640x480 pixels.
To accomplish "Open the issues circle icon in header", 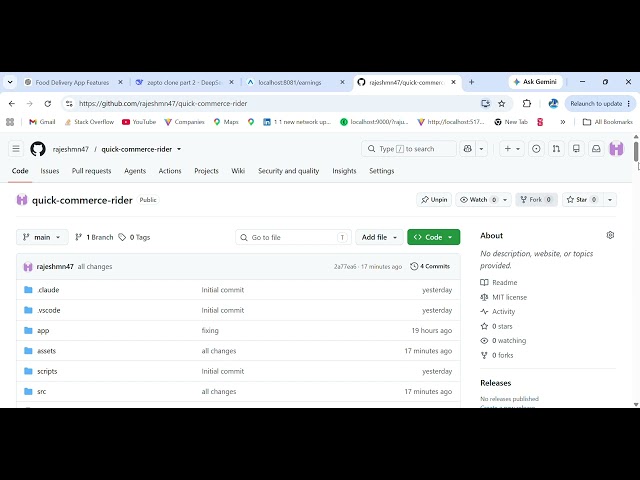I will [536, 149].
